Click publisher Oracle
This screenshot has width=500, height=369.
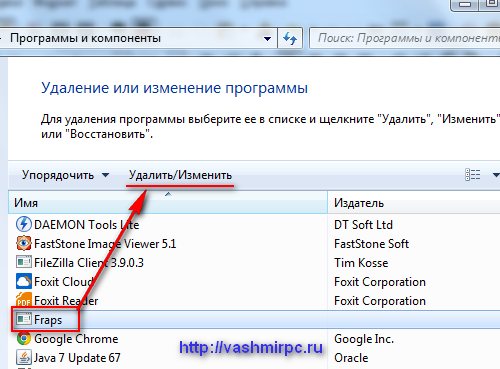point(351,358)
